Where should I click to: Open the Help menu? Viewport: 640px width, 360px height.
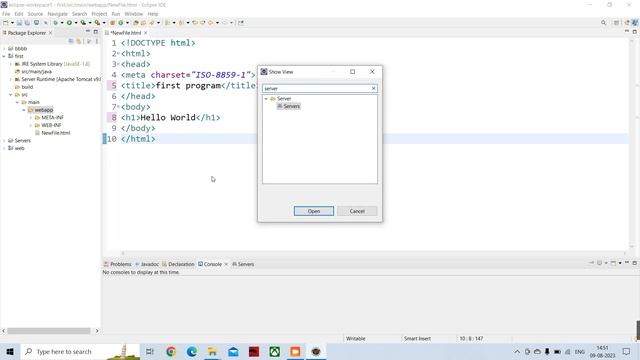click(153, 14)
